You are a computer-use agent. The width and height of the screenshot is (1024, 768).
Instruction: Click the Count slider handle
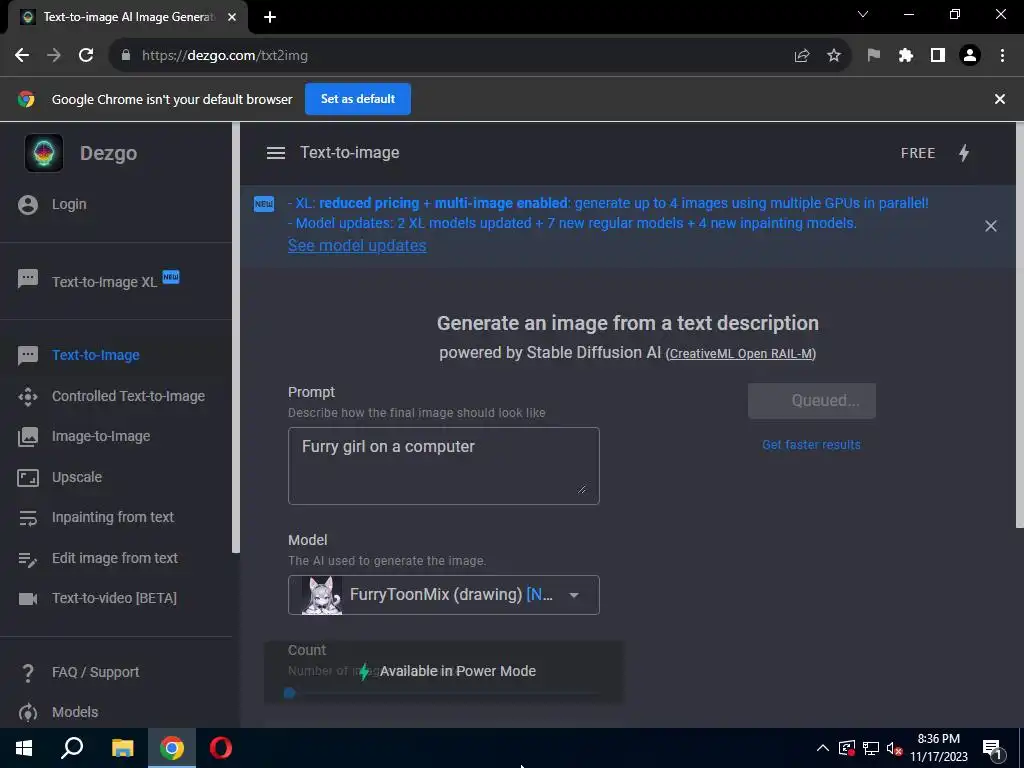coord(290,694)
